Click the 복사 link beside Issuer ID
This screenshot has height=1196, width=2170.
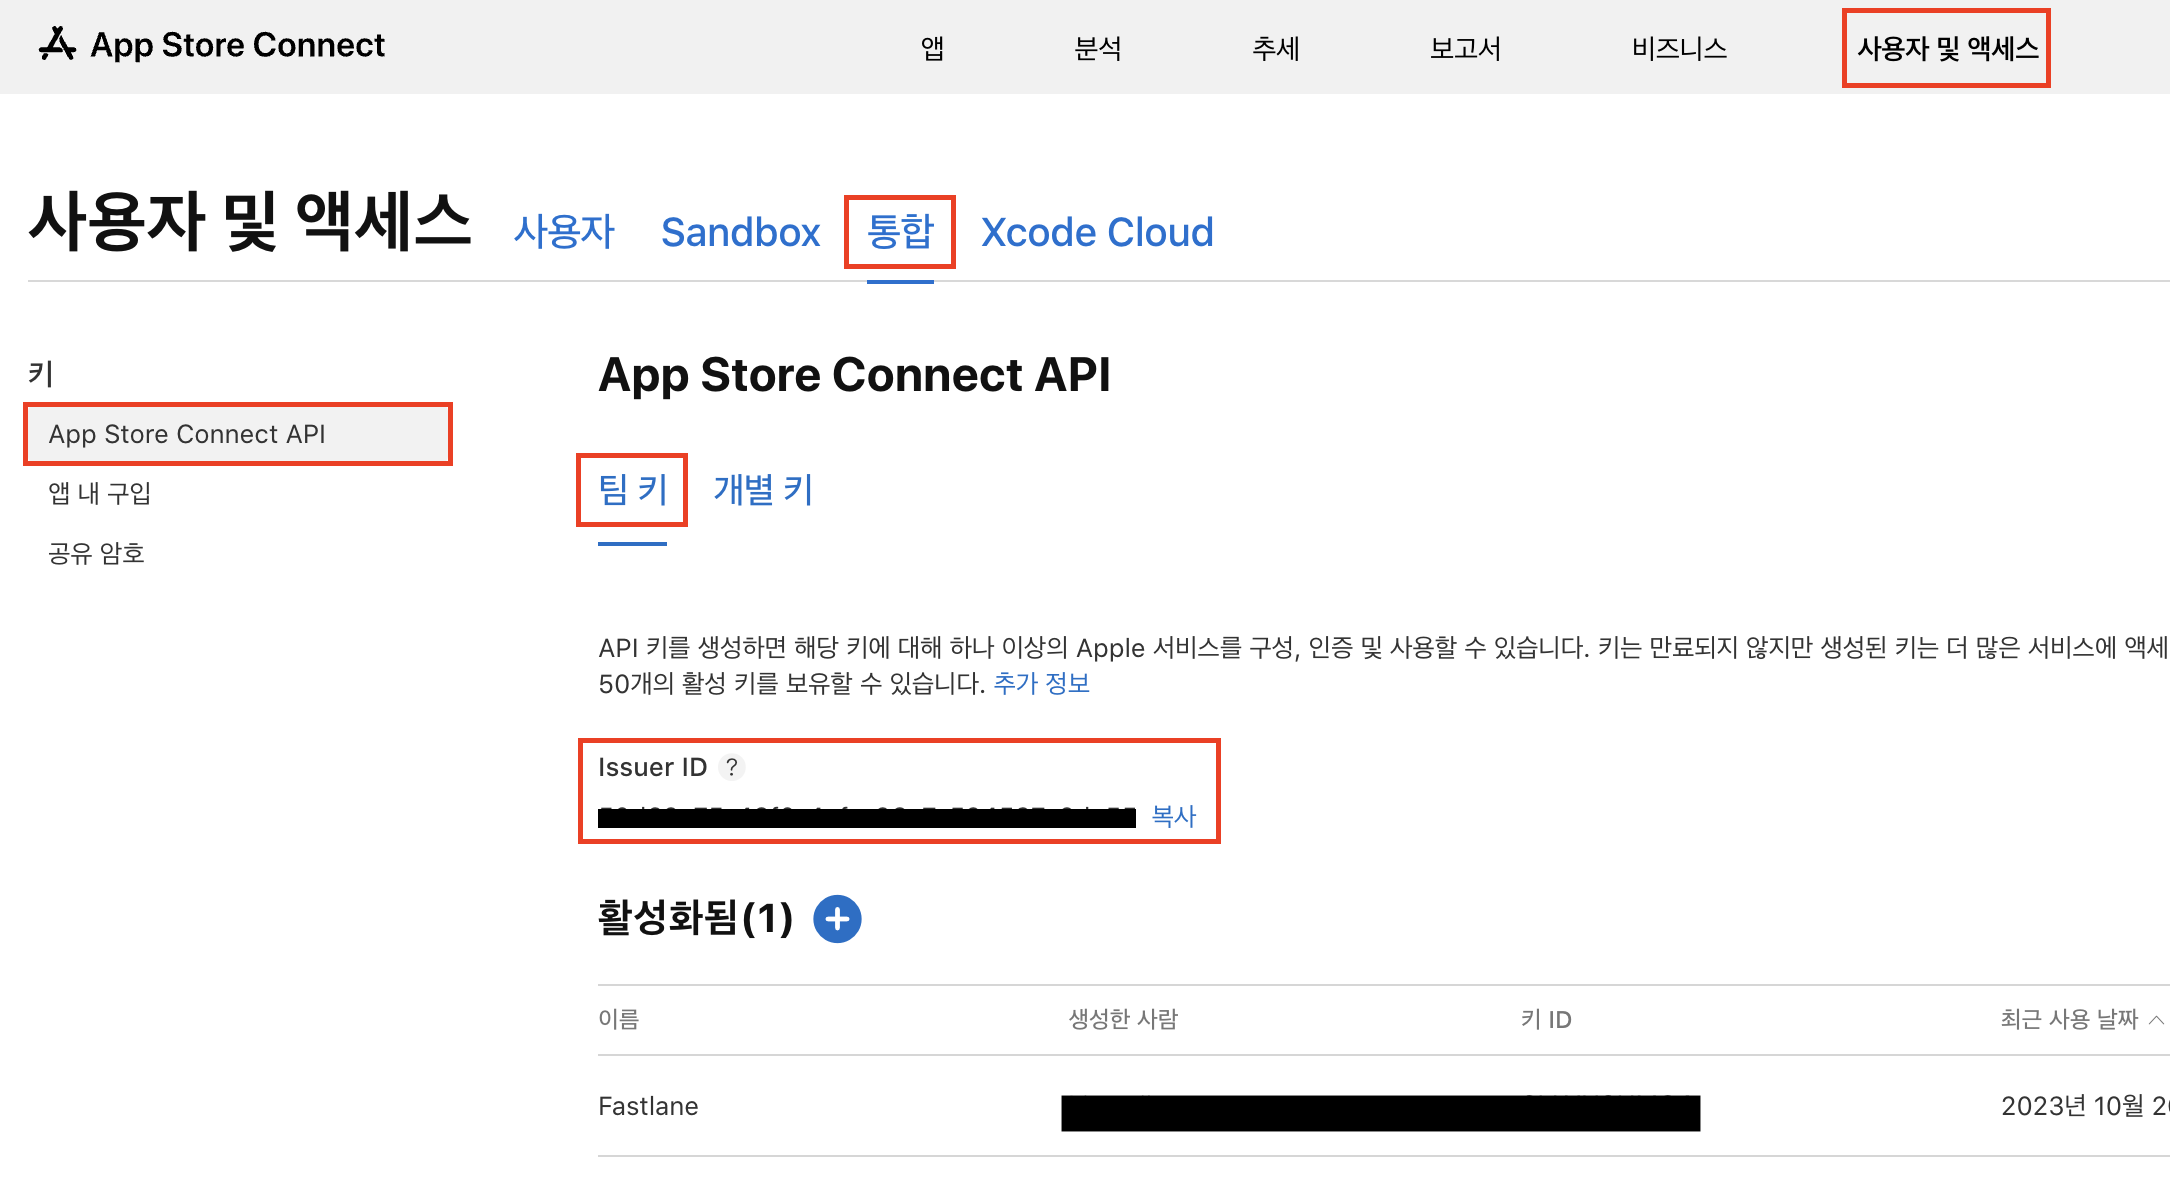(x=1174, y=816)
